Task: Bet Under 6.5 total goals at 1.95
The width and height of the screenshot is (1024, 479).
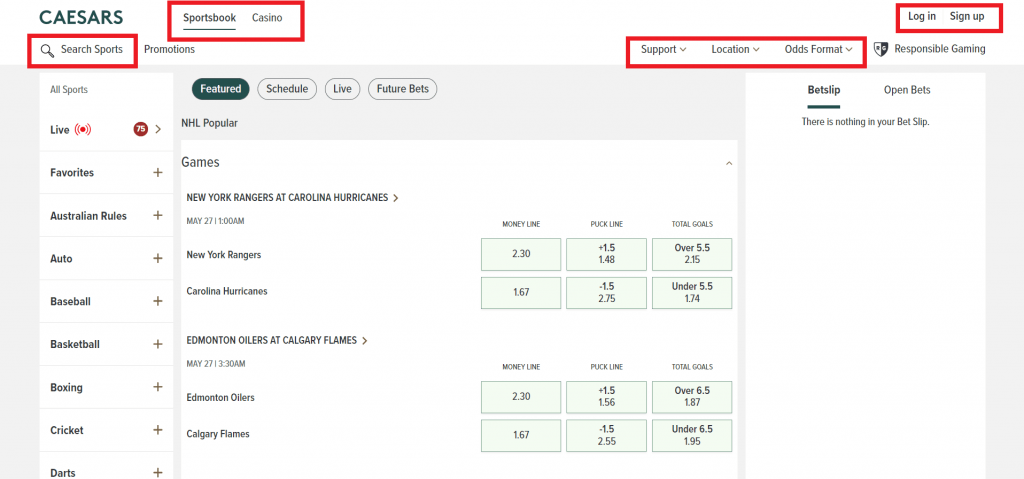Action: [x=692, y=435]
